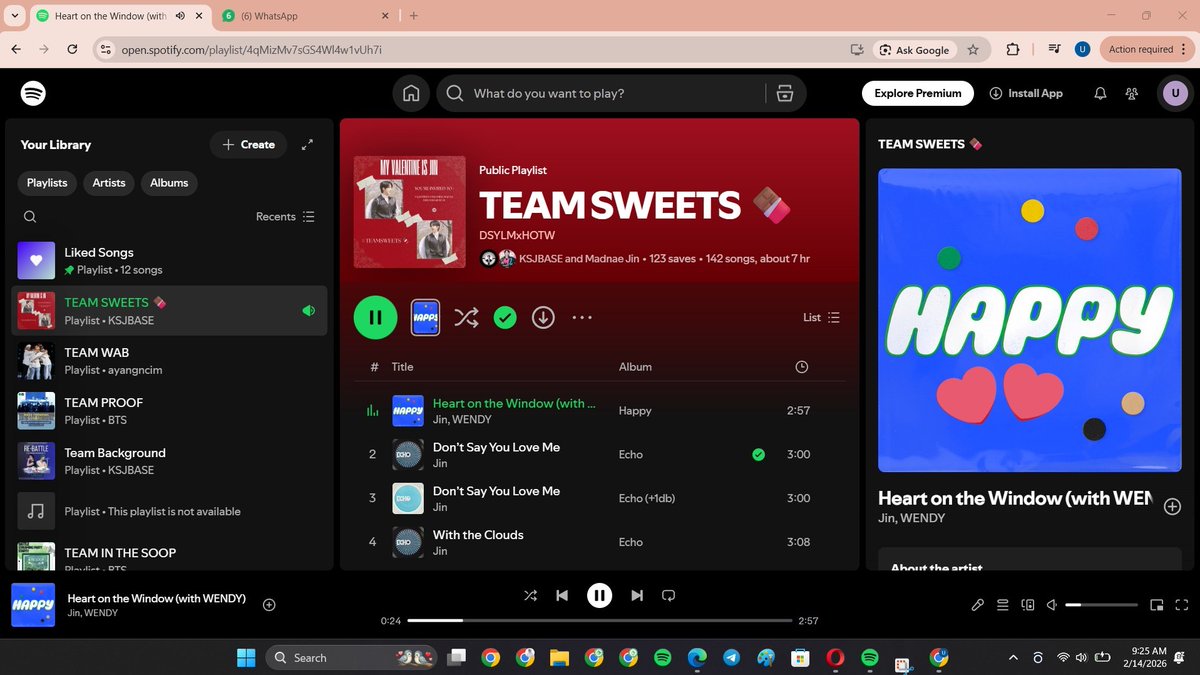Play Heart on the Window track row
This screenshot has width=1200, height=675.
click(x=599, y=410)
